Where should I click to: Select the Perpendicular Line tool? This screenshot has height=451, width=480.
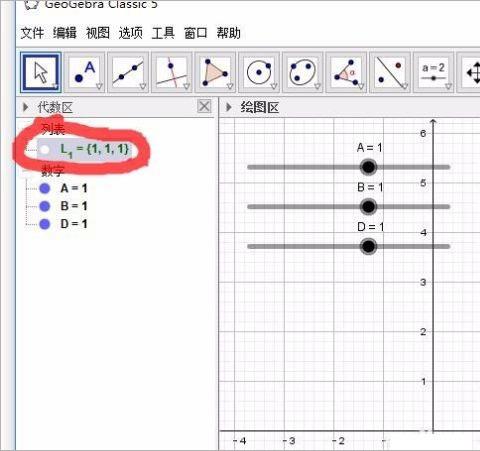click(x=172, y=72)
